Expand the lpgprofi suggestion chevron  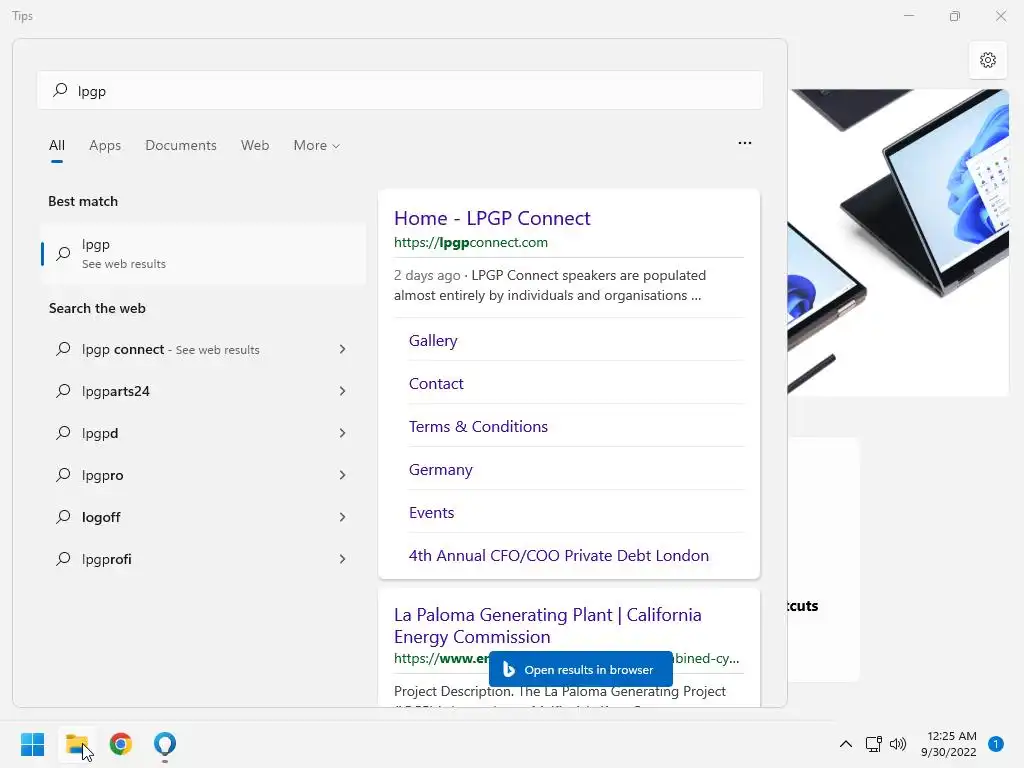click(342, 559)
